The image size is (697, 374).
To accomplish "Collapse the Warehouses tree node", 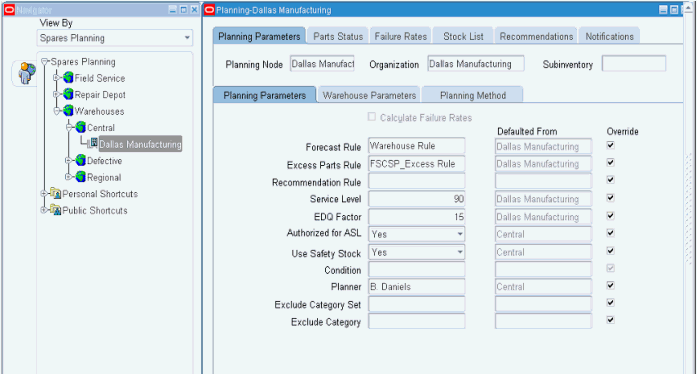I will 56,111.
